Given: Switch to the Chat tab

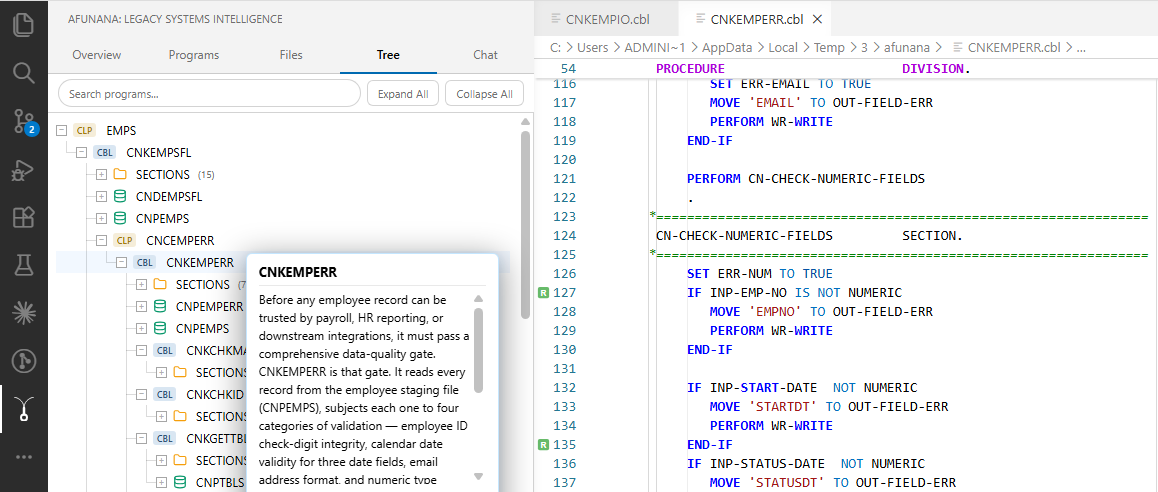Looking at the screenshot, I should (x=485, y=55).
